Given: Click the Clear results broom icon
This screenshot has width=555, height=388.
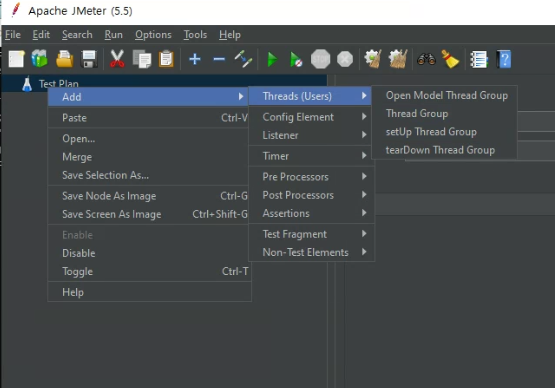Looking at the screenshot, I should [373, 59].
